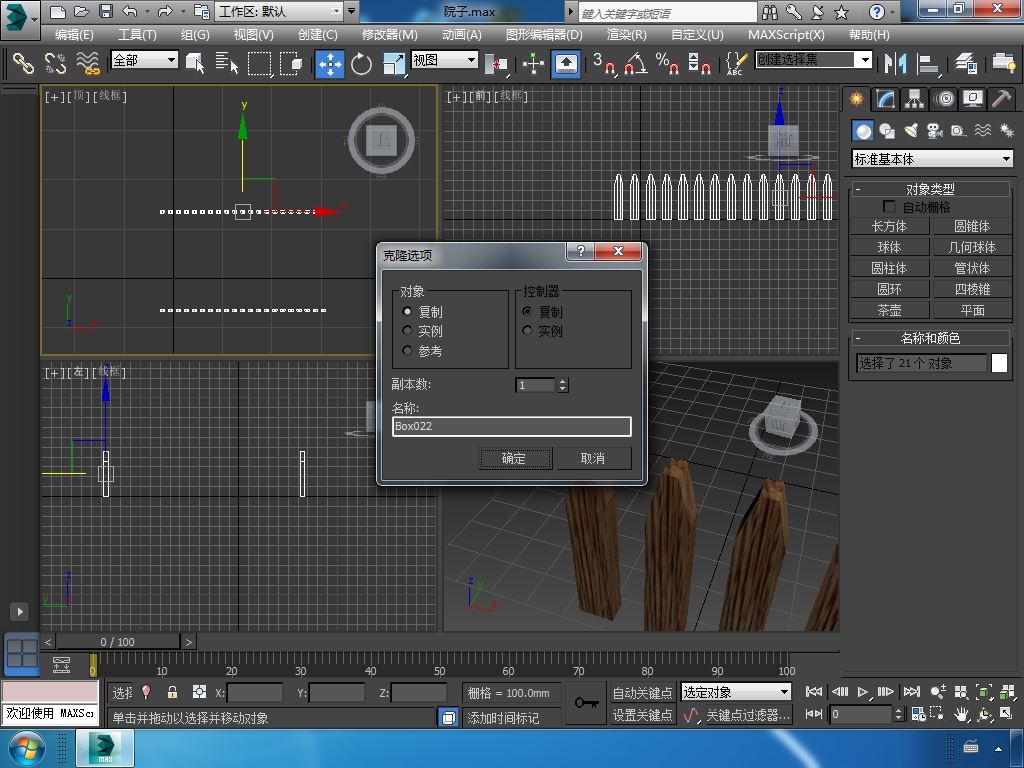1024x768 pixels.
Task: Select the Link tool in main toolbar
Action: [x=24, y=63]
